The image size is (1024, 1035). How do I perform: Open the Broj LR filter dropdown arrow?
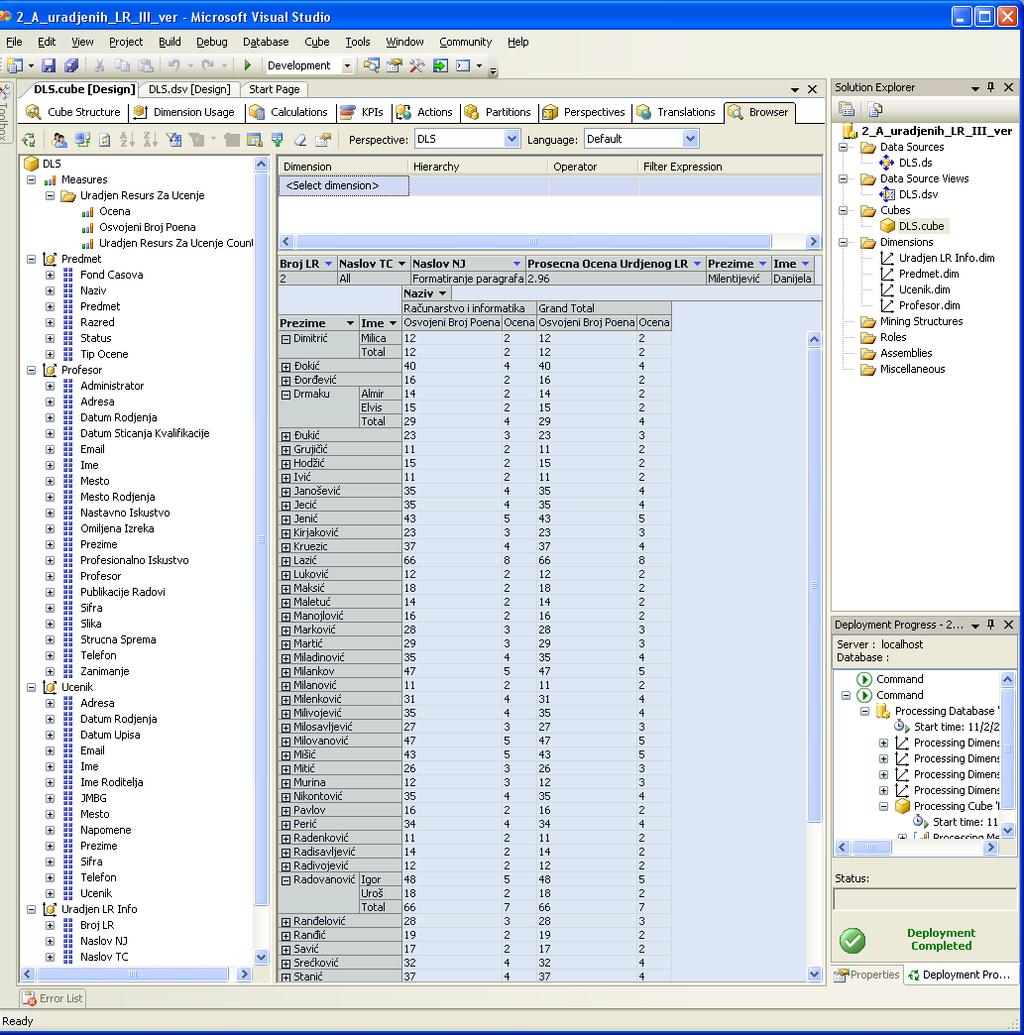pos(328,264)
